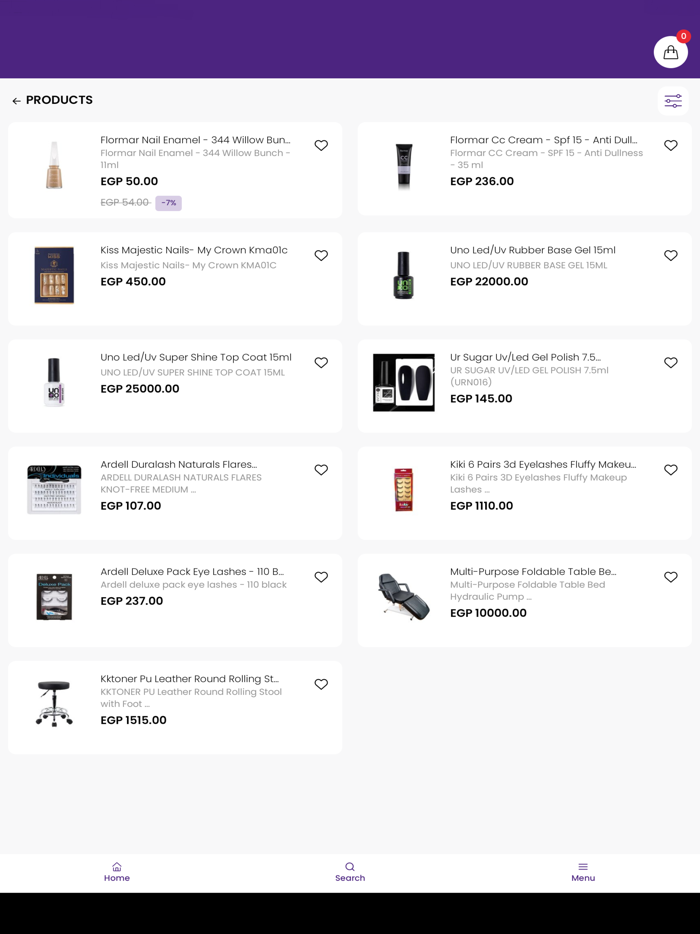Click the heart icon on Flormar Nail Enamel
Screen dimensions: 700x934
(x=321, y=145)
